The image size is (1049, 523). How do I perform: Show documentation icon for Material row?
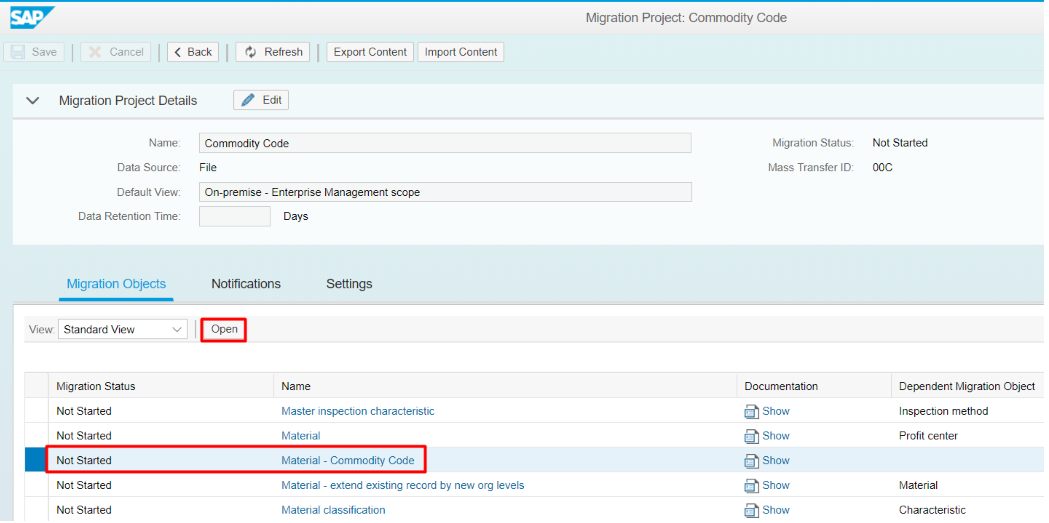click(x=751, y=436)
